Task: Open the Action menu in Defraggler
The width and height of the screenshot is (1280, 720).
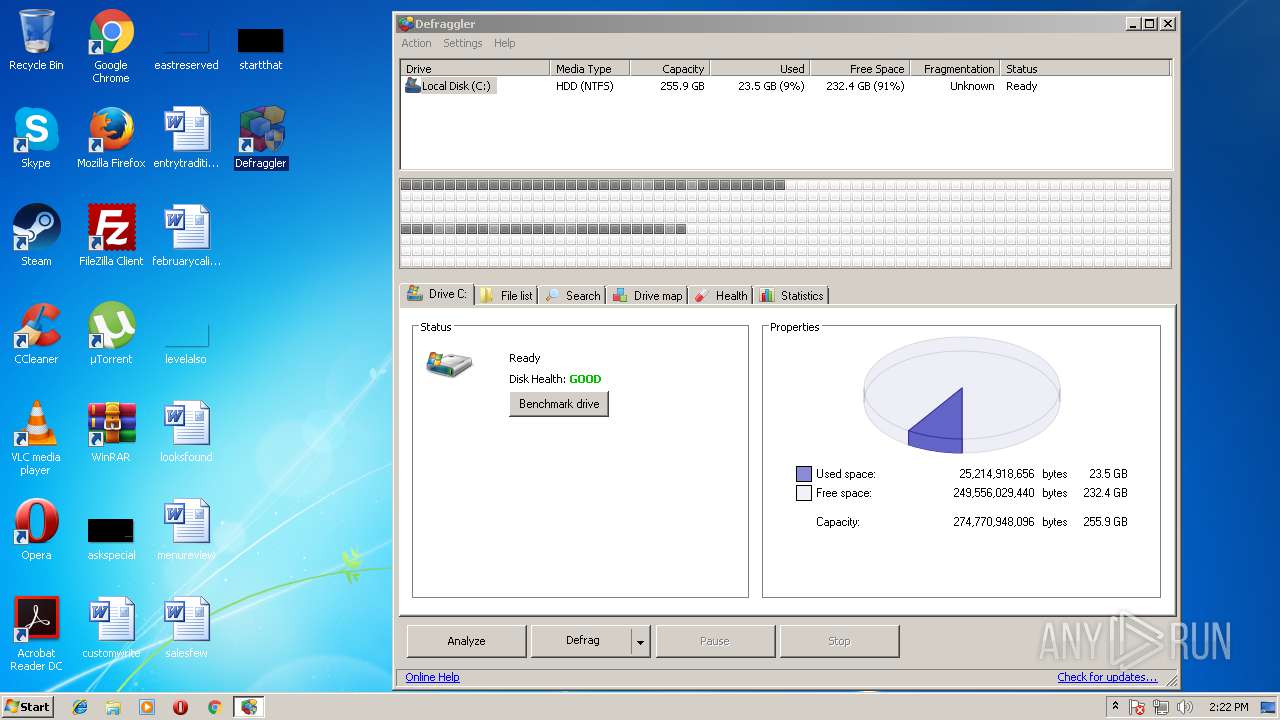Action: point(416,43)
